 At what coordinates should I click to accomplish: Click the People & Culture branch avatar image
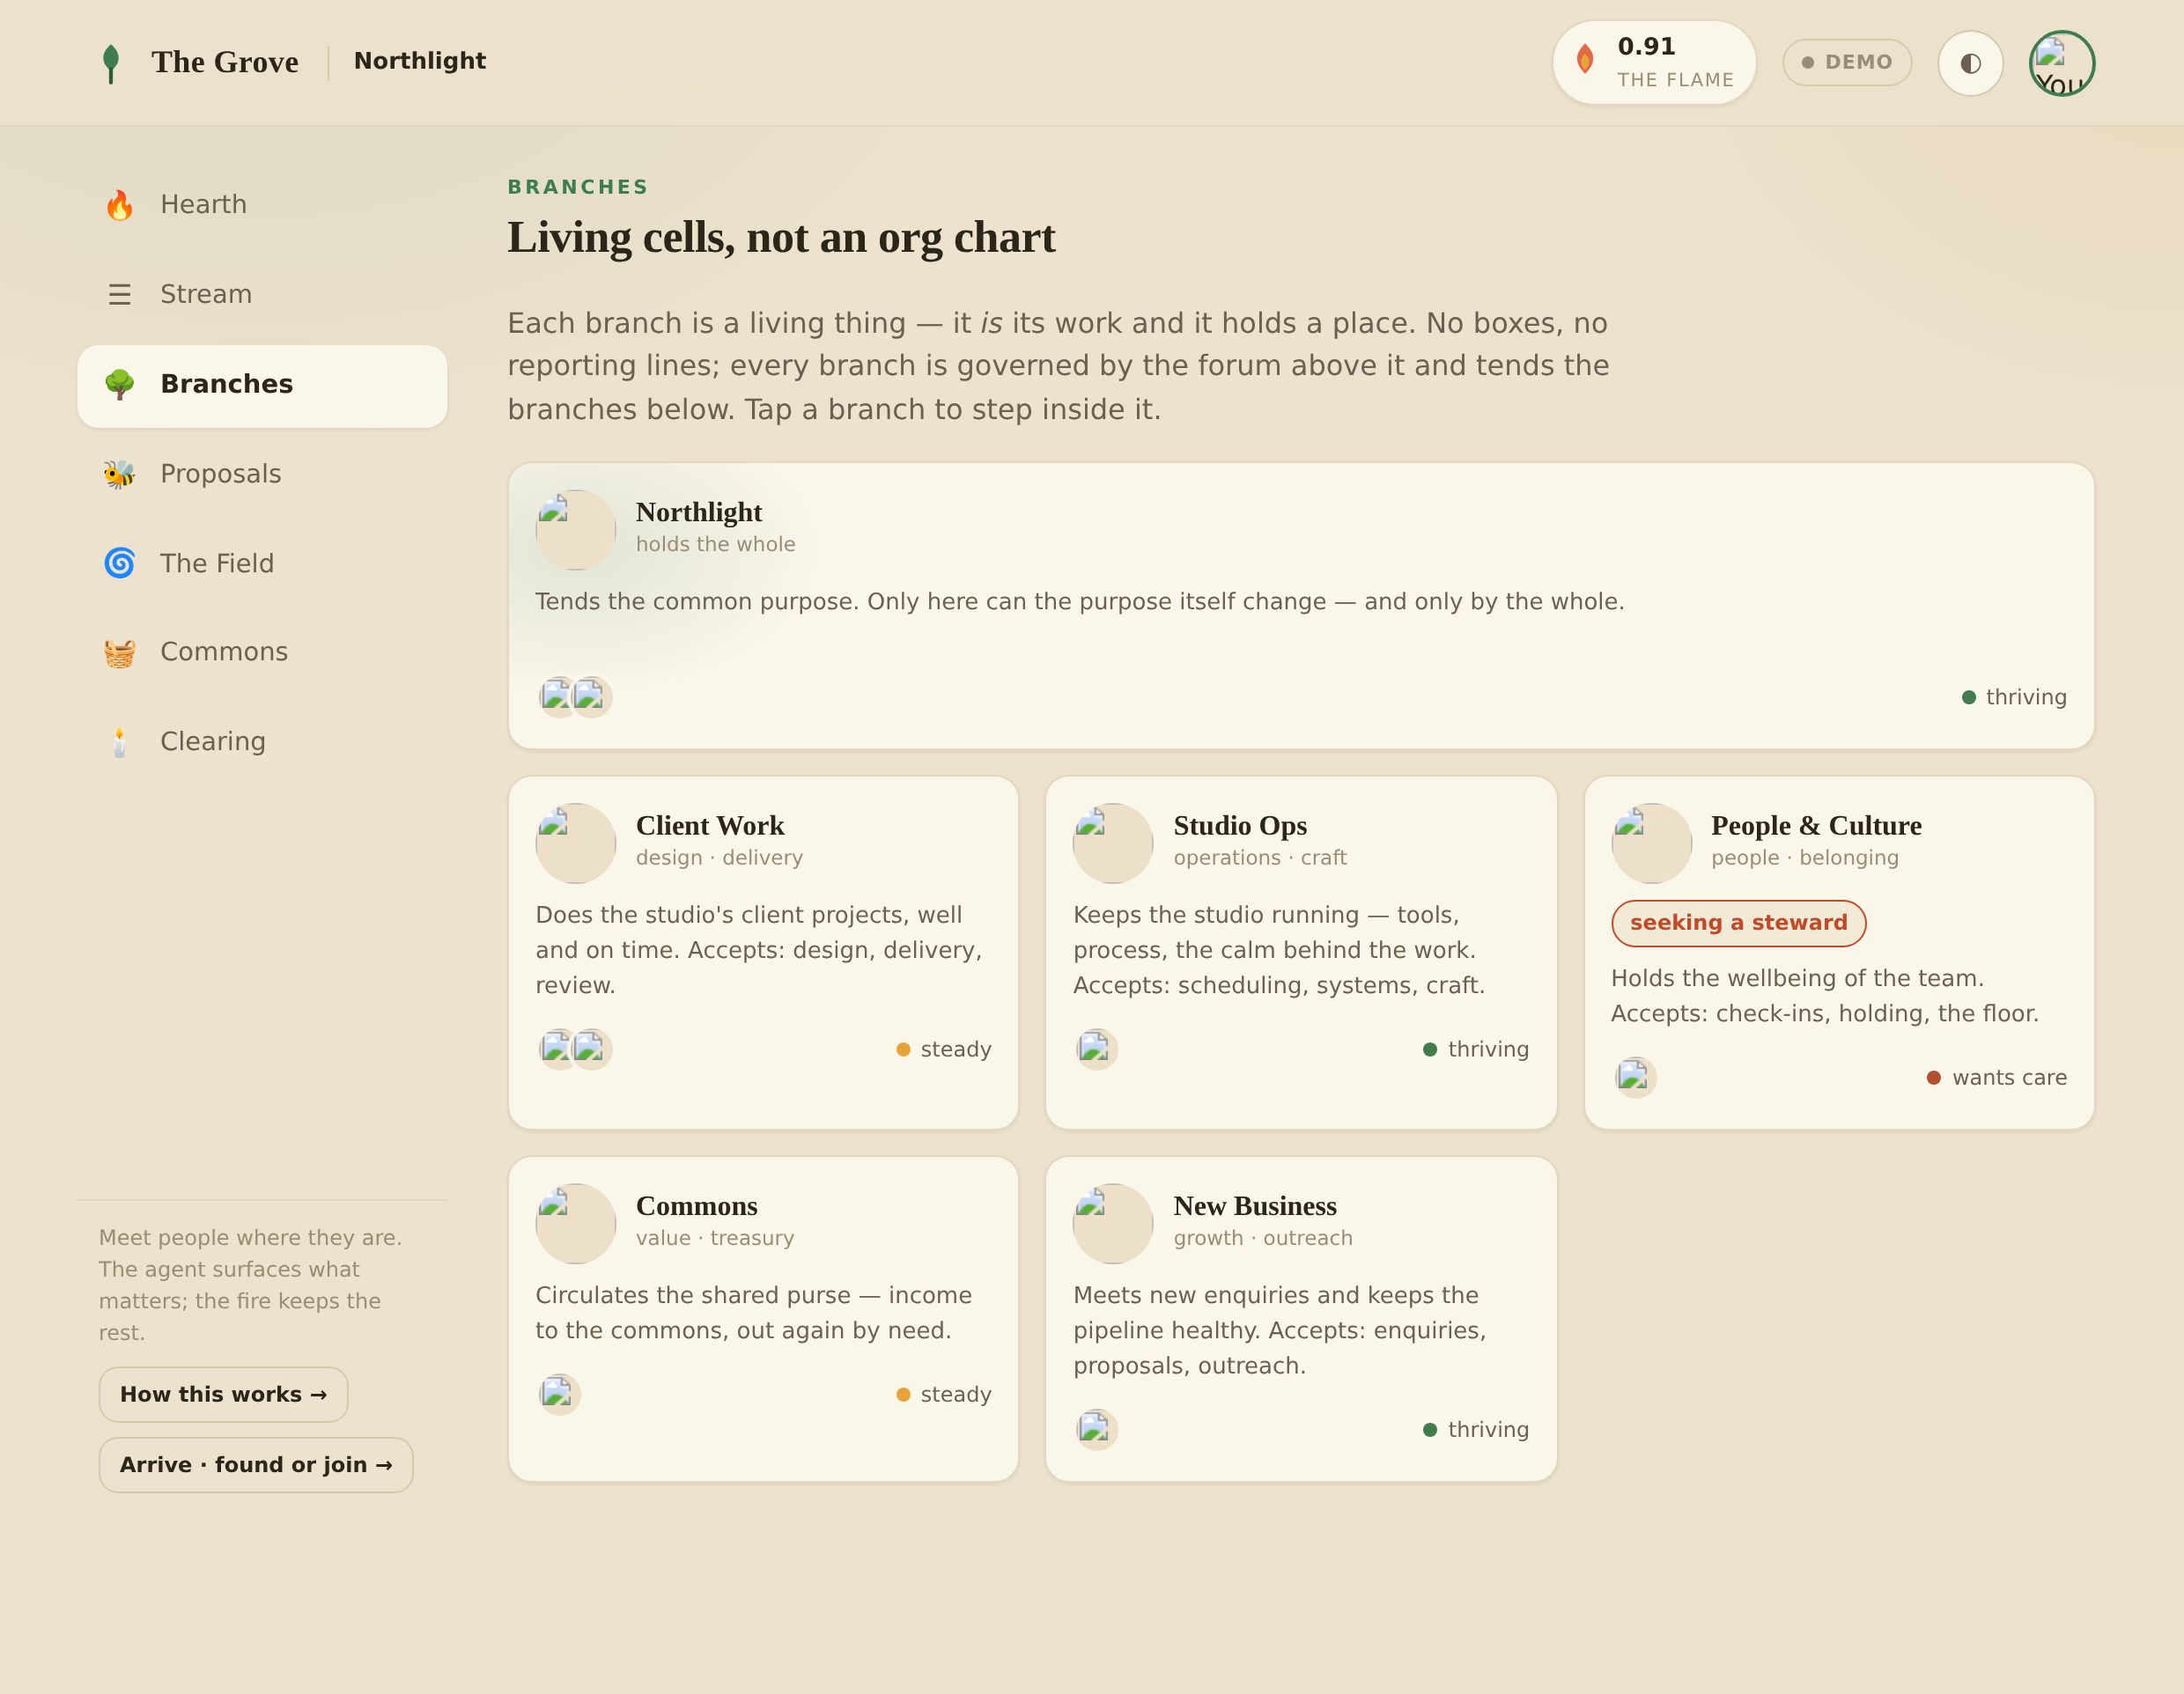tap(1651, 843)
